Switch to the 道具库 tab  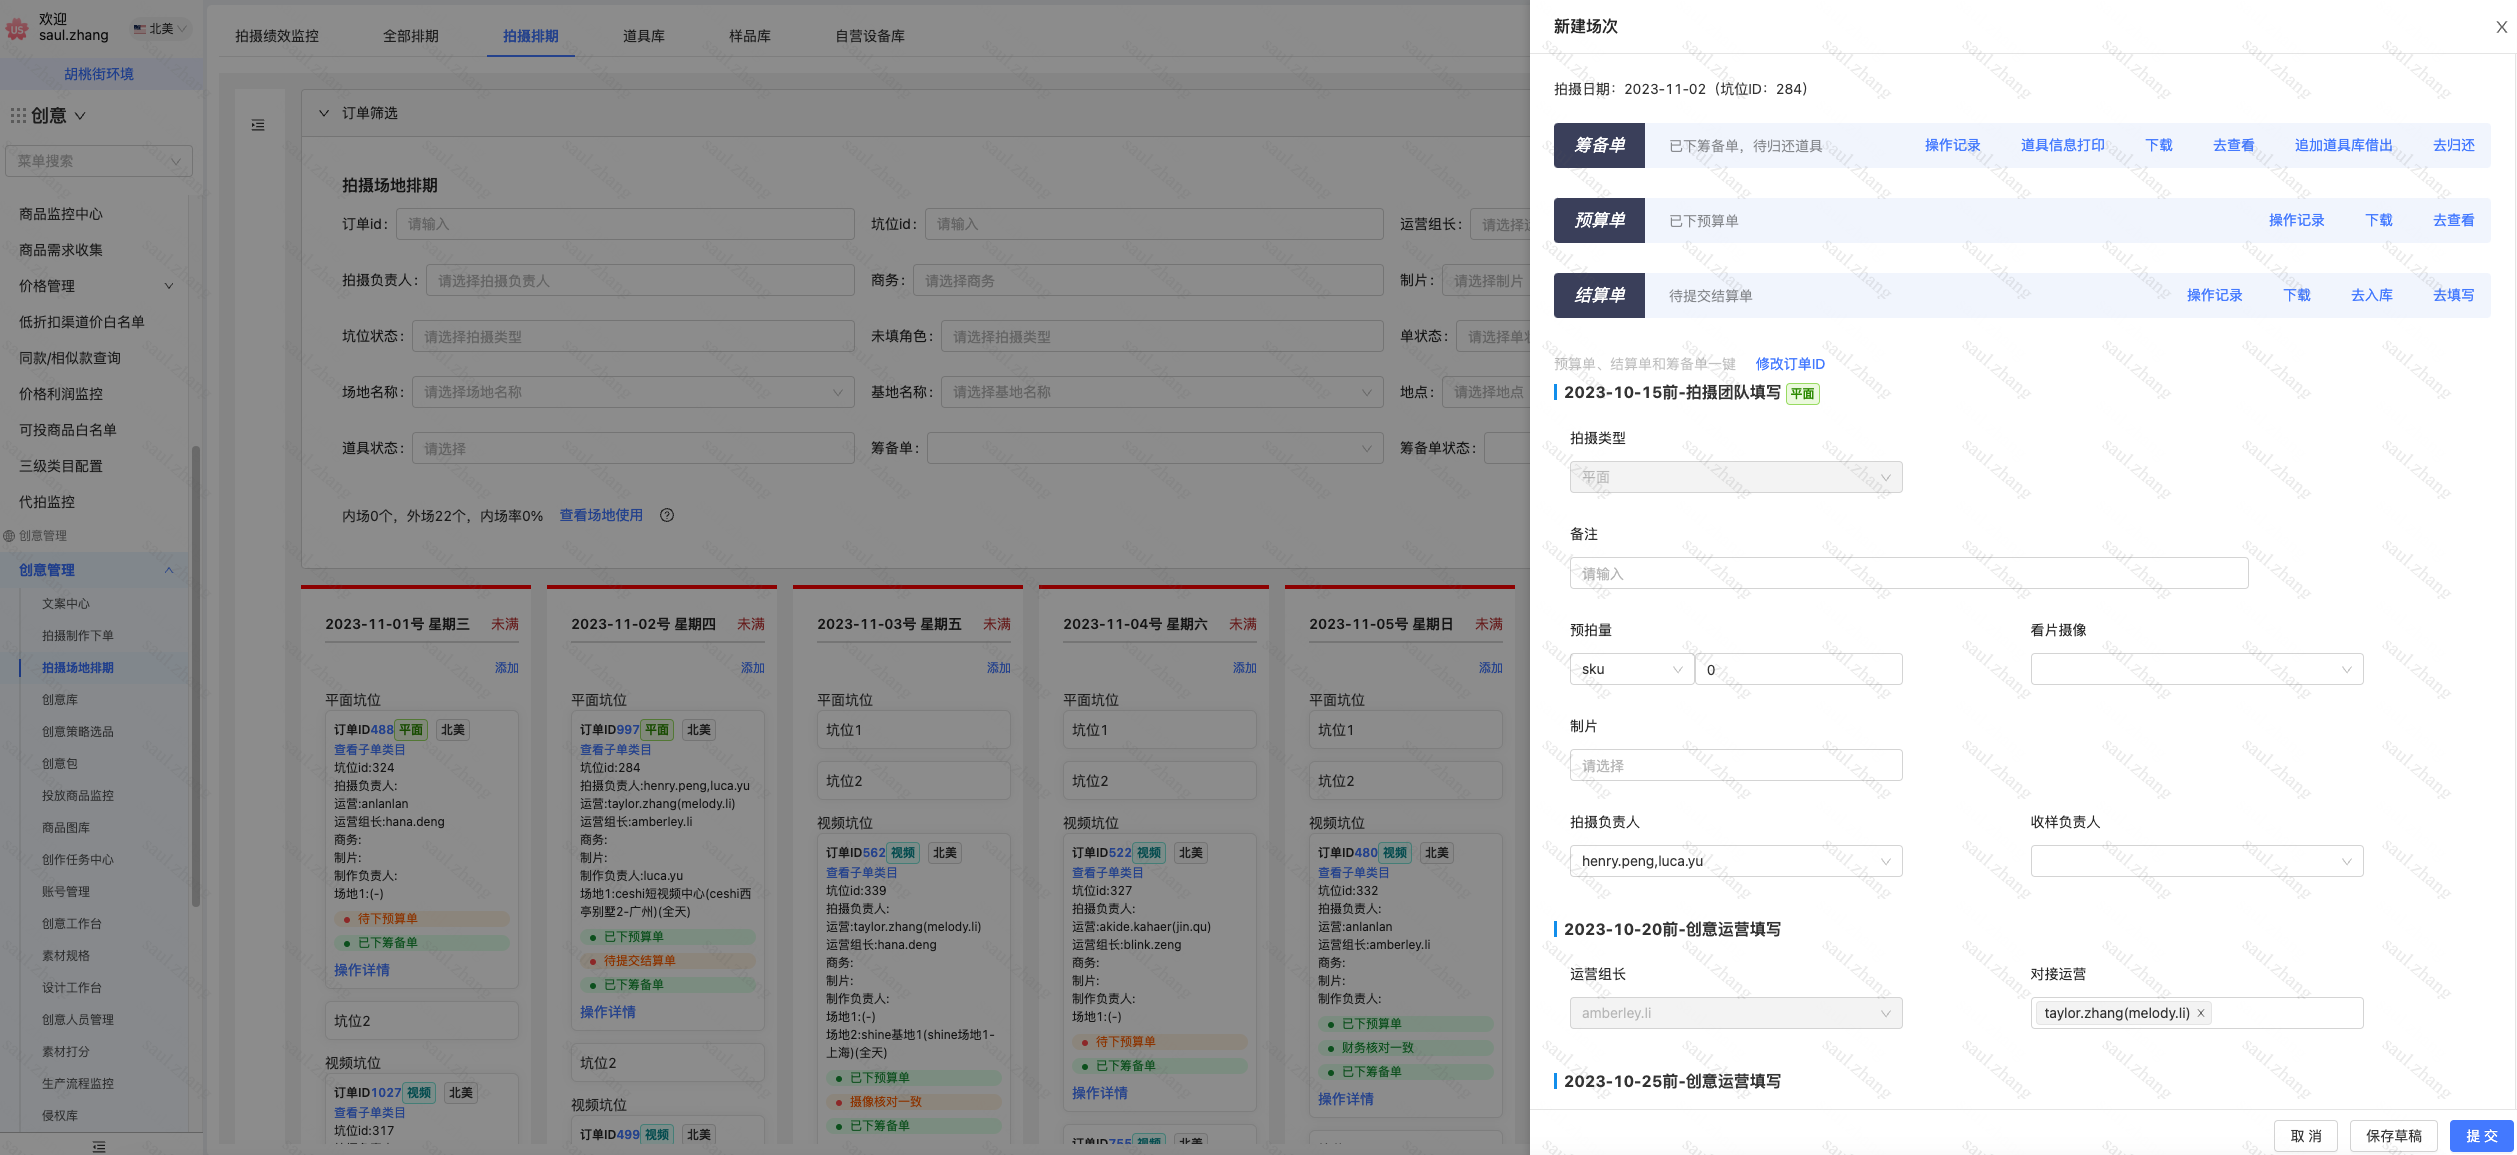(643, 36)
